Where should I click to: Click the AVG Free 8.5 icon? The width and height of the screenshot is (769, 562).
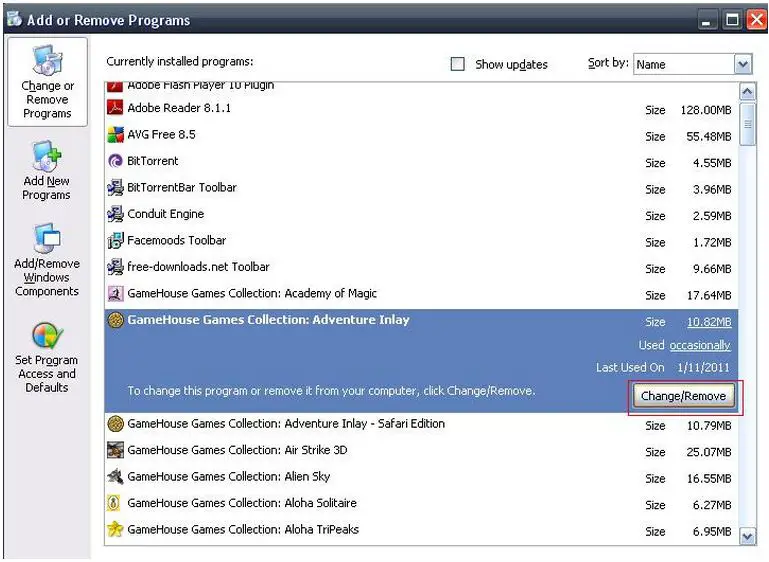[115, 134]
